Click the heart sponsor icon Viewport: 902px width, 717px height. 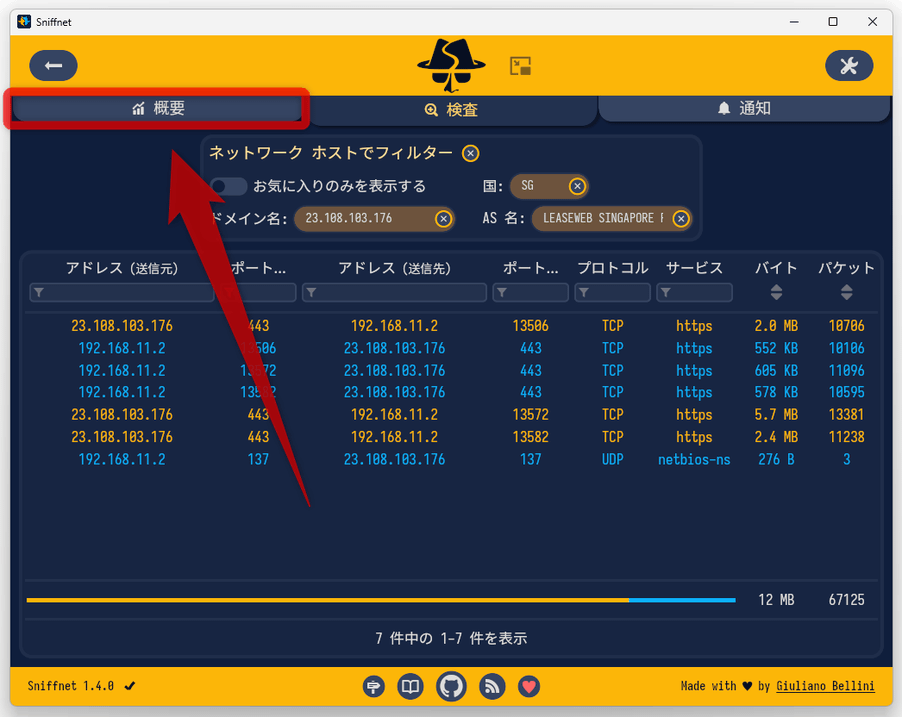point(529,687)
